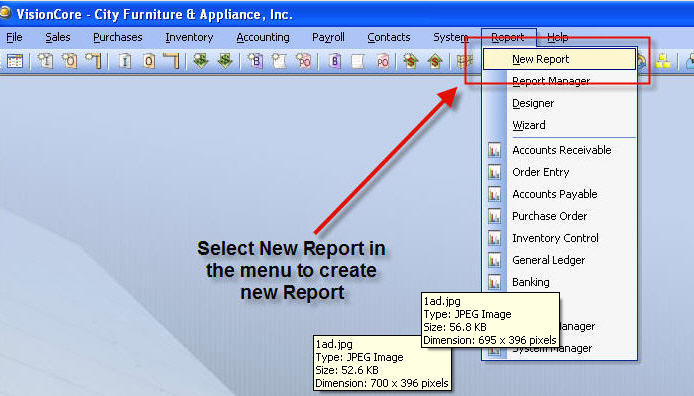
Task: Open the Payroll menu
Action: 328,37
